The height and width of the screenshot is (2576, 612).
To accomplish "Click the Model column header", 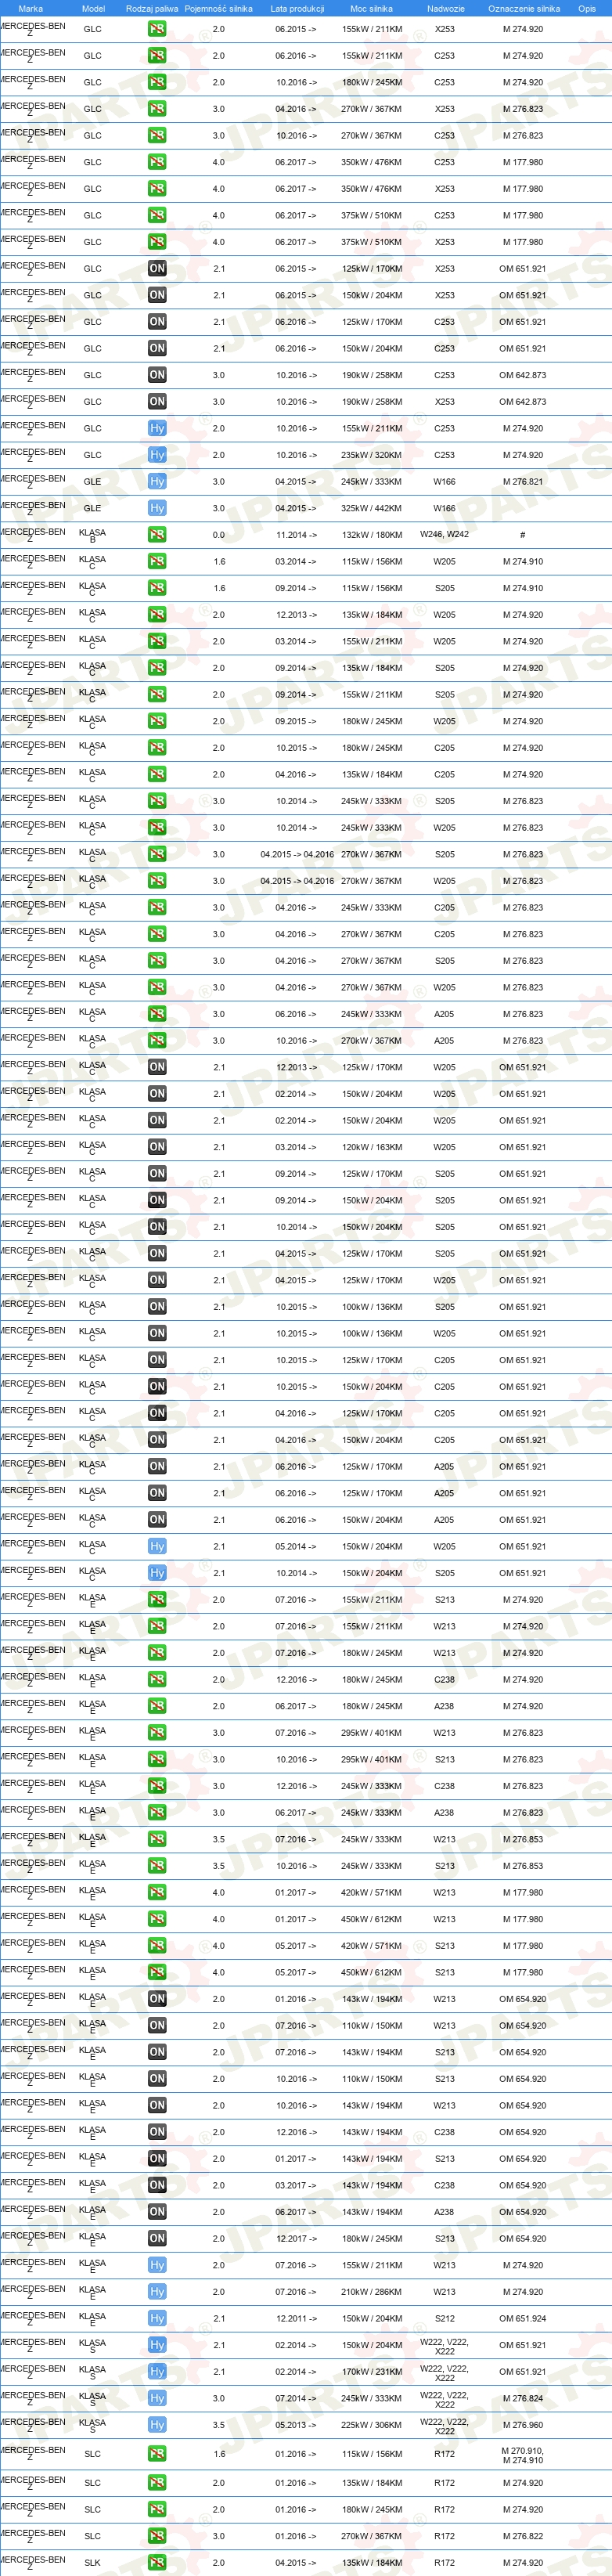I will pos(93,8).
